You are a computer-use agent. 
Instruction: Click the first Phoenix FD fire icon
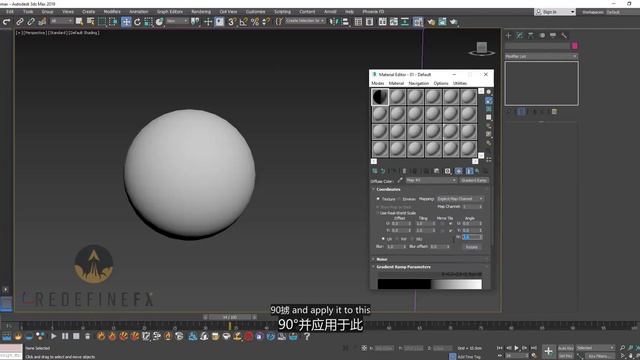101,337
